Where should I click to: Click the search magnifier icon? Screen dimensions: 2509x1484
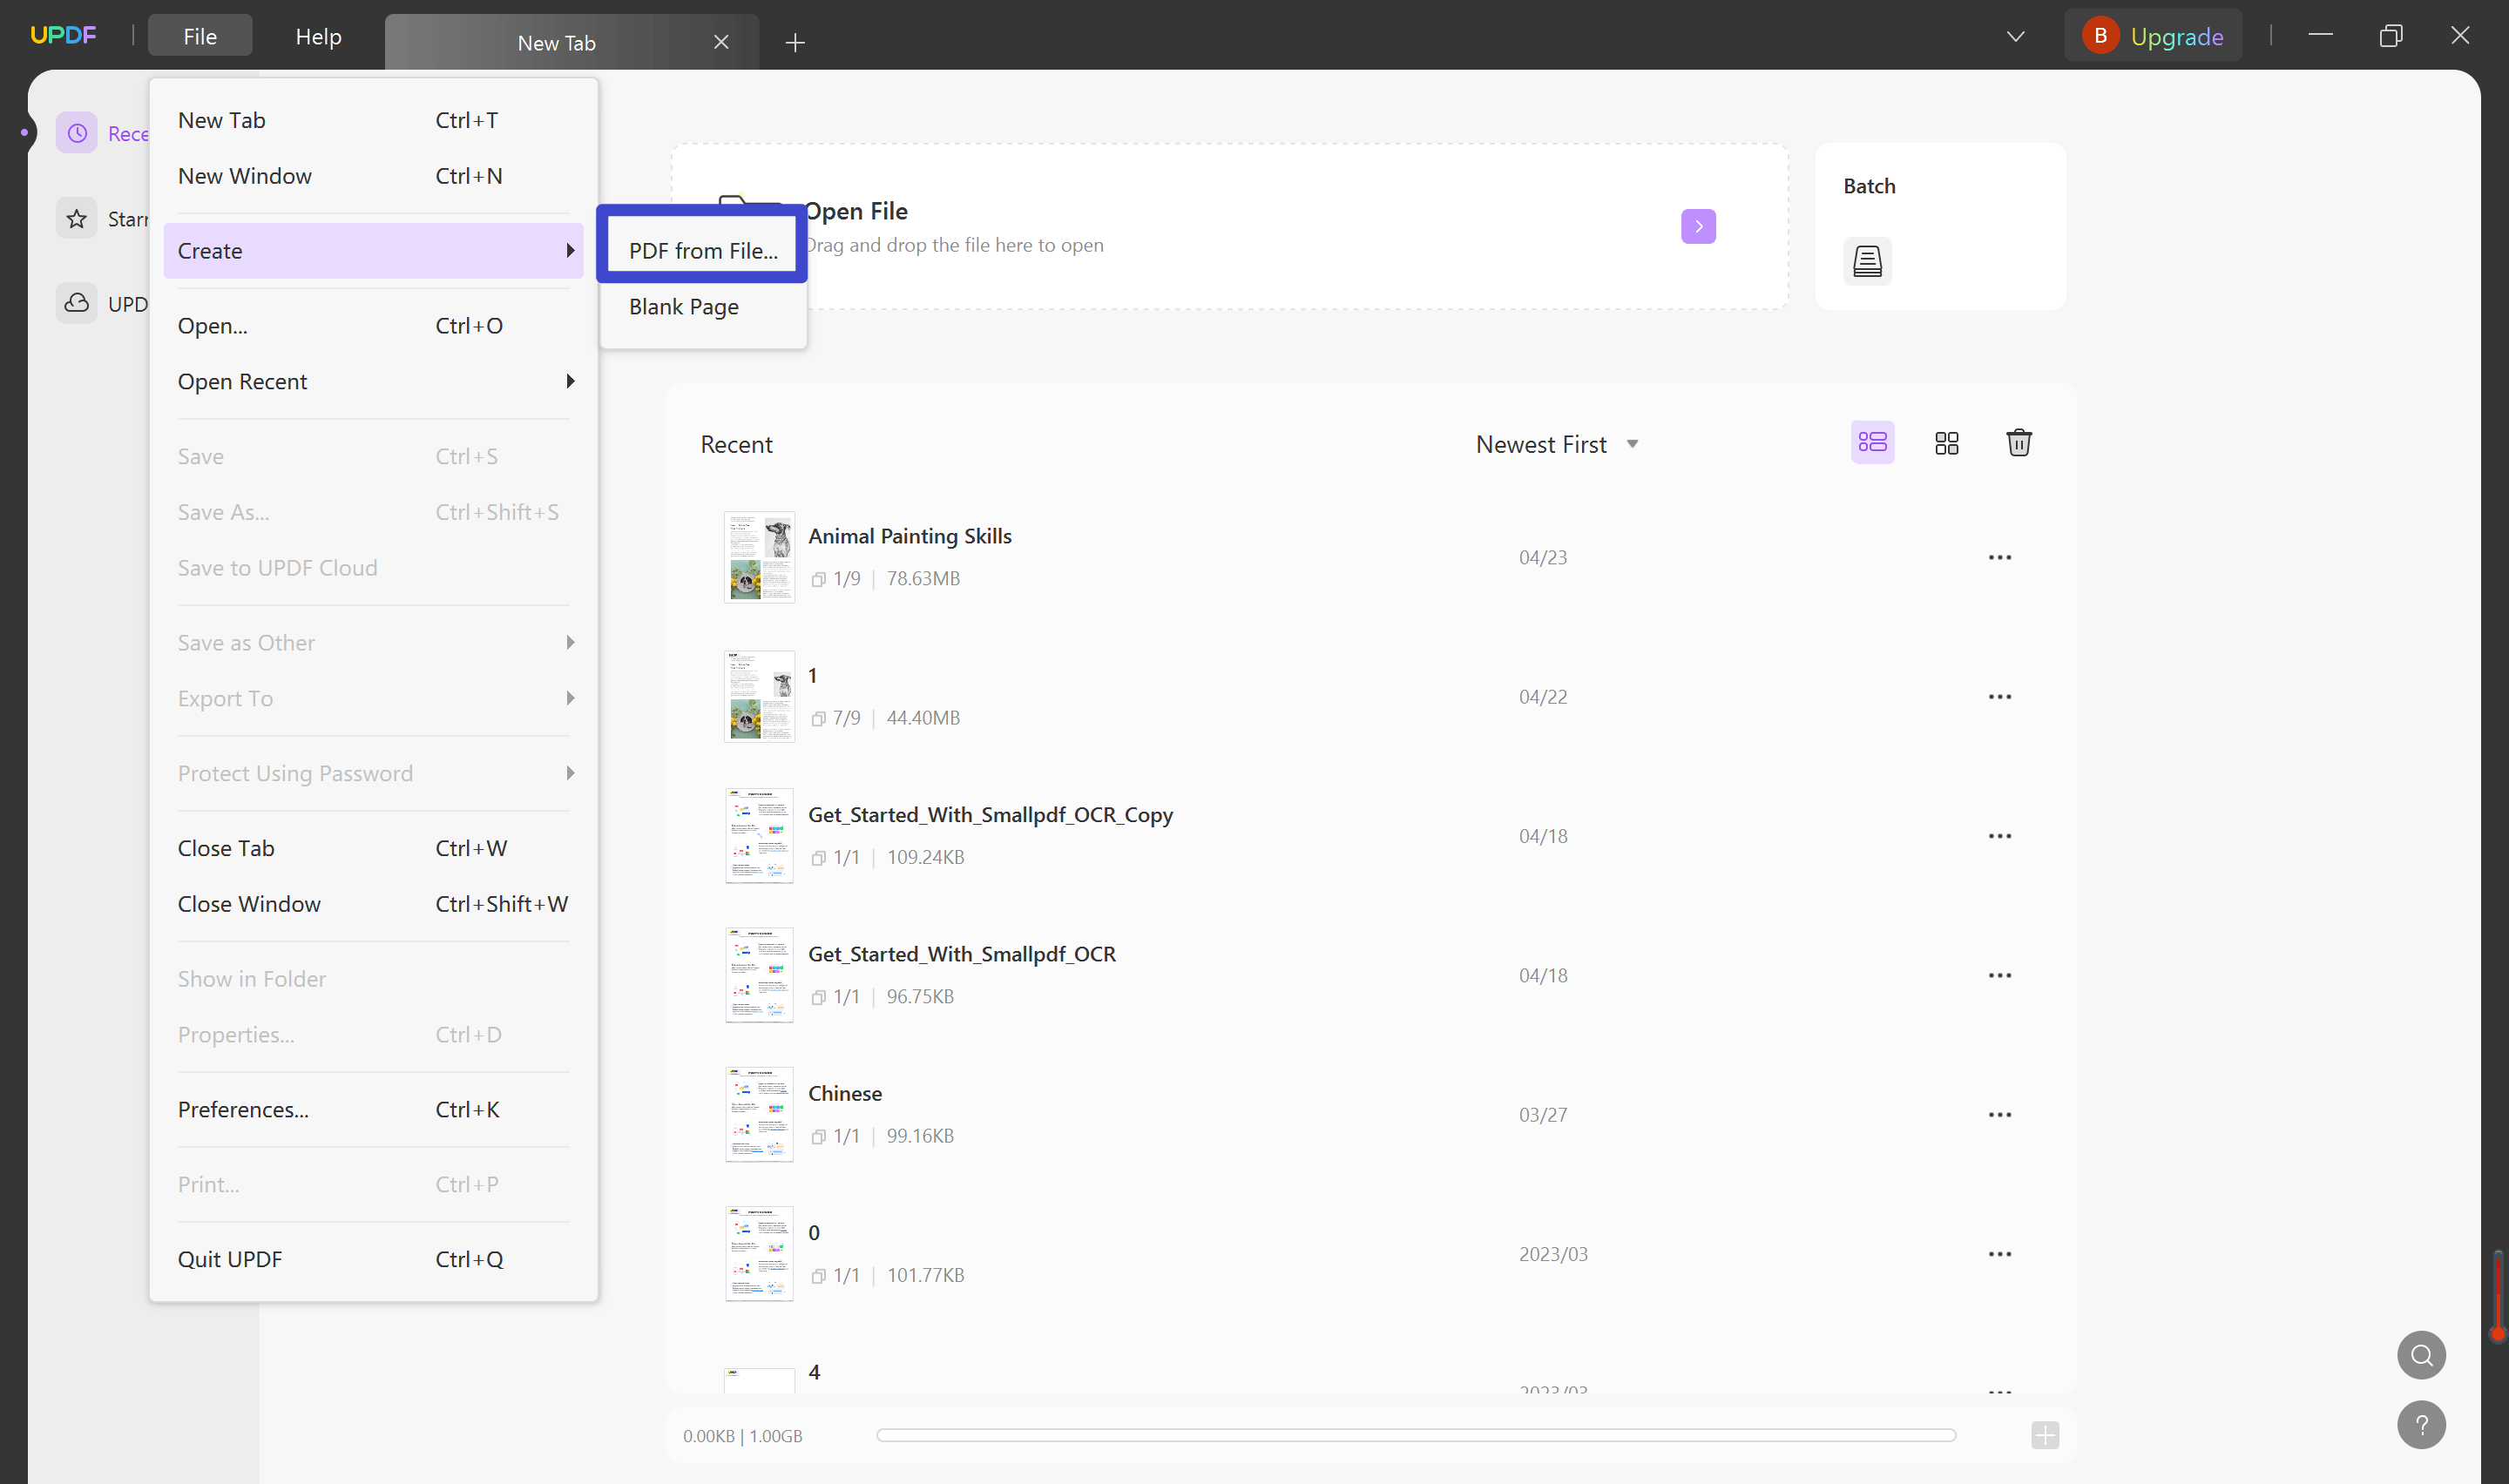(x=2420, y=1355)
